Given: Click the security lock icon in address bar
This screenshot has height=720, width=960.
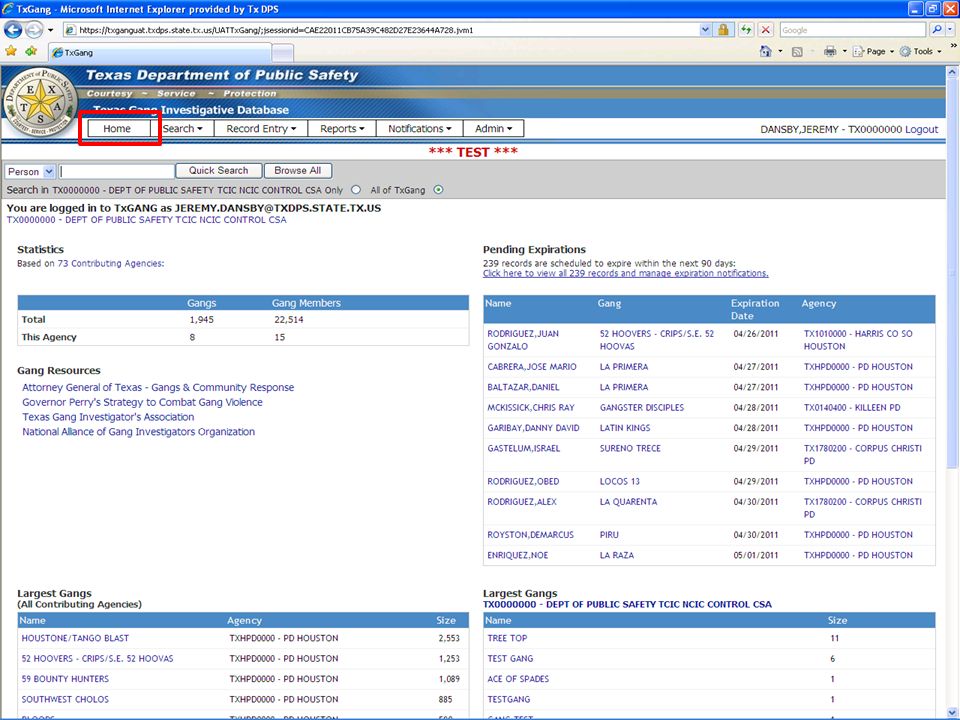Looking at the screenshot, I should click(723, 29).
